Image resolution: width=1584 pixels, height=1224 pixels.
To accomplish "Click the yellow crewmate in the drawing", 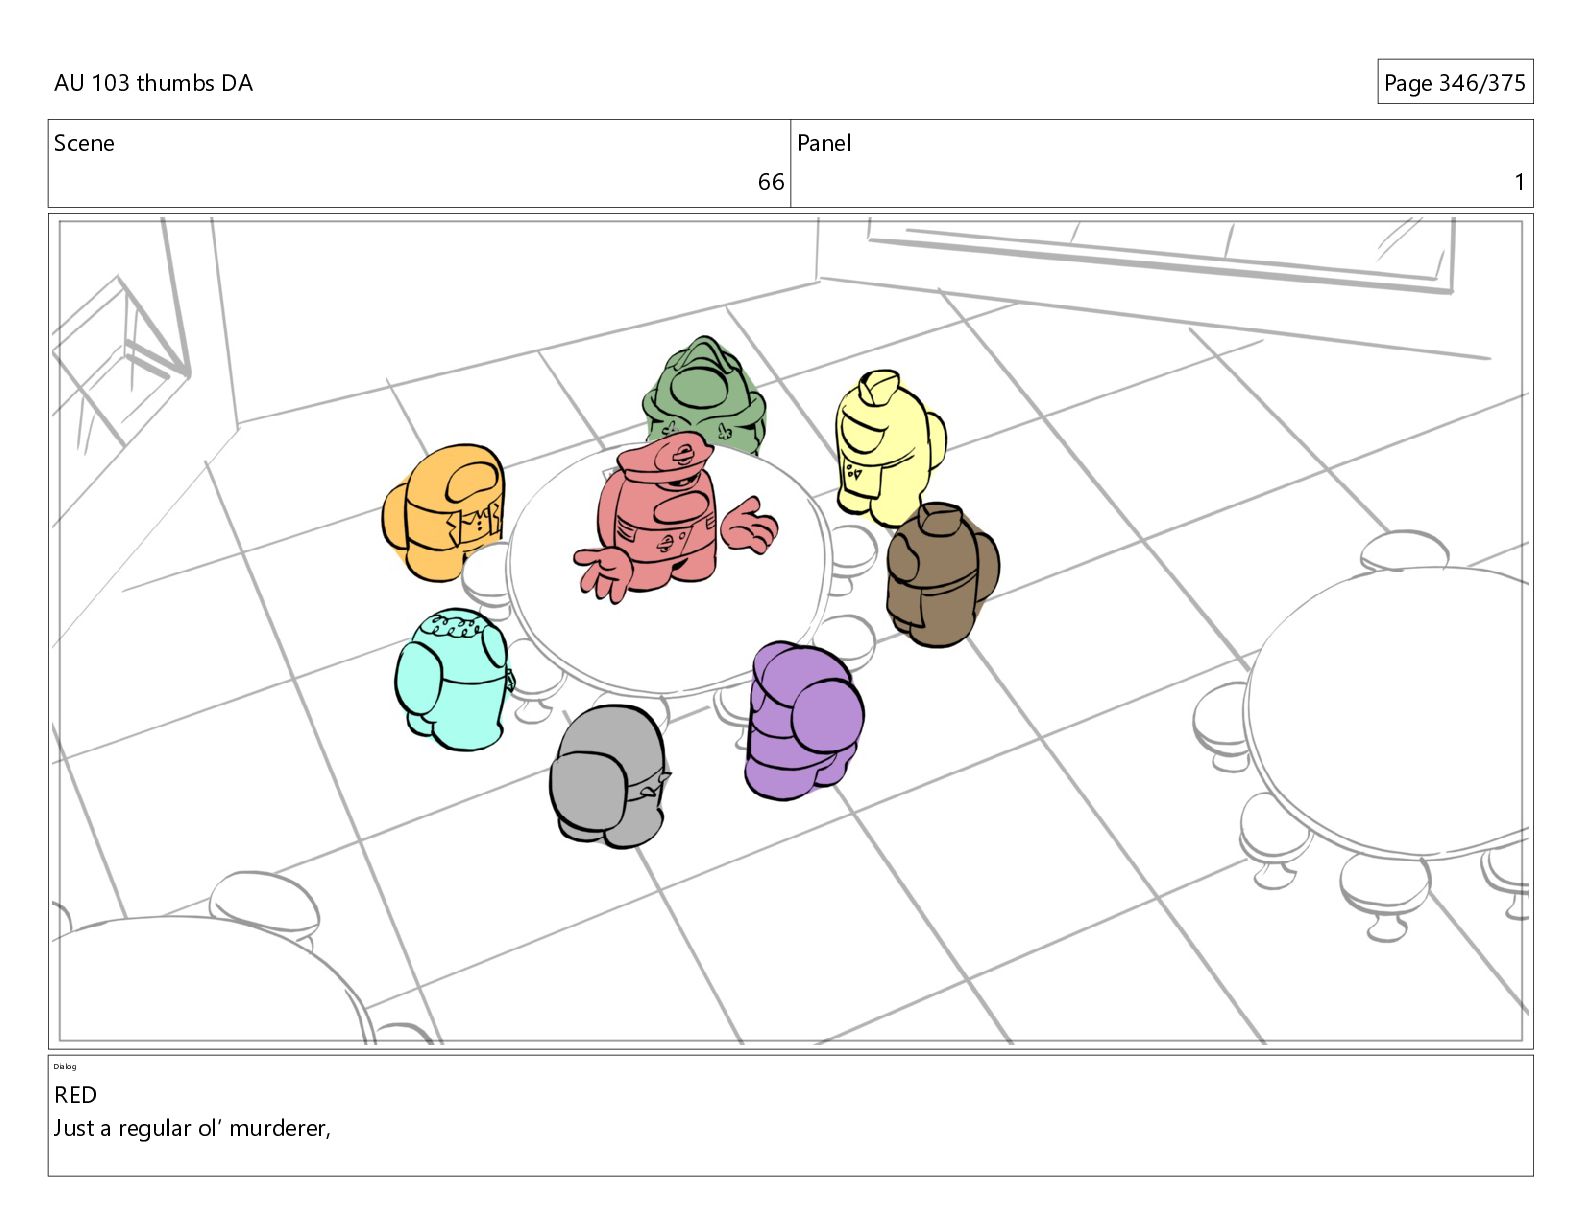I will point(889,447).
